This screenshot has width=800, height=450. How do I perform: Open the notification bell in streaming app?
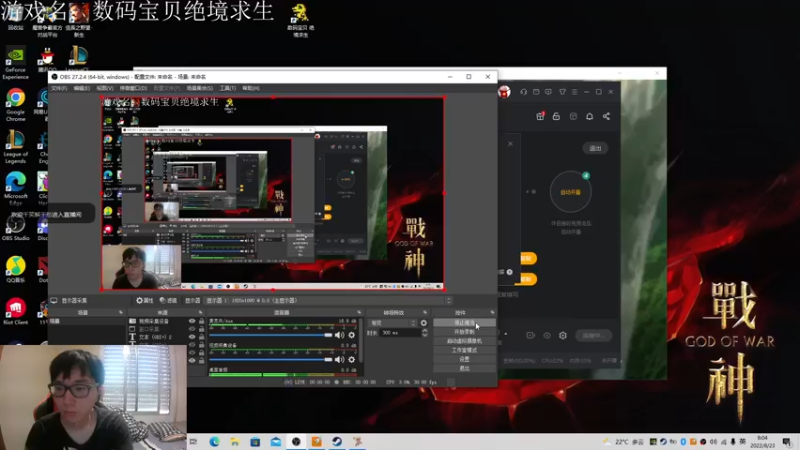(x=589, y=116)
